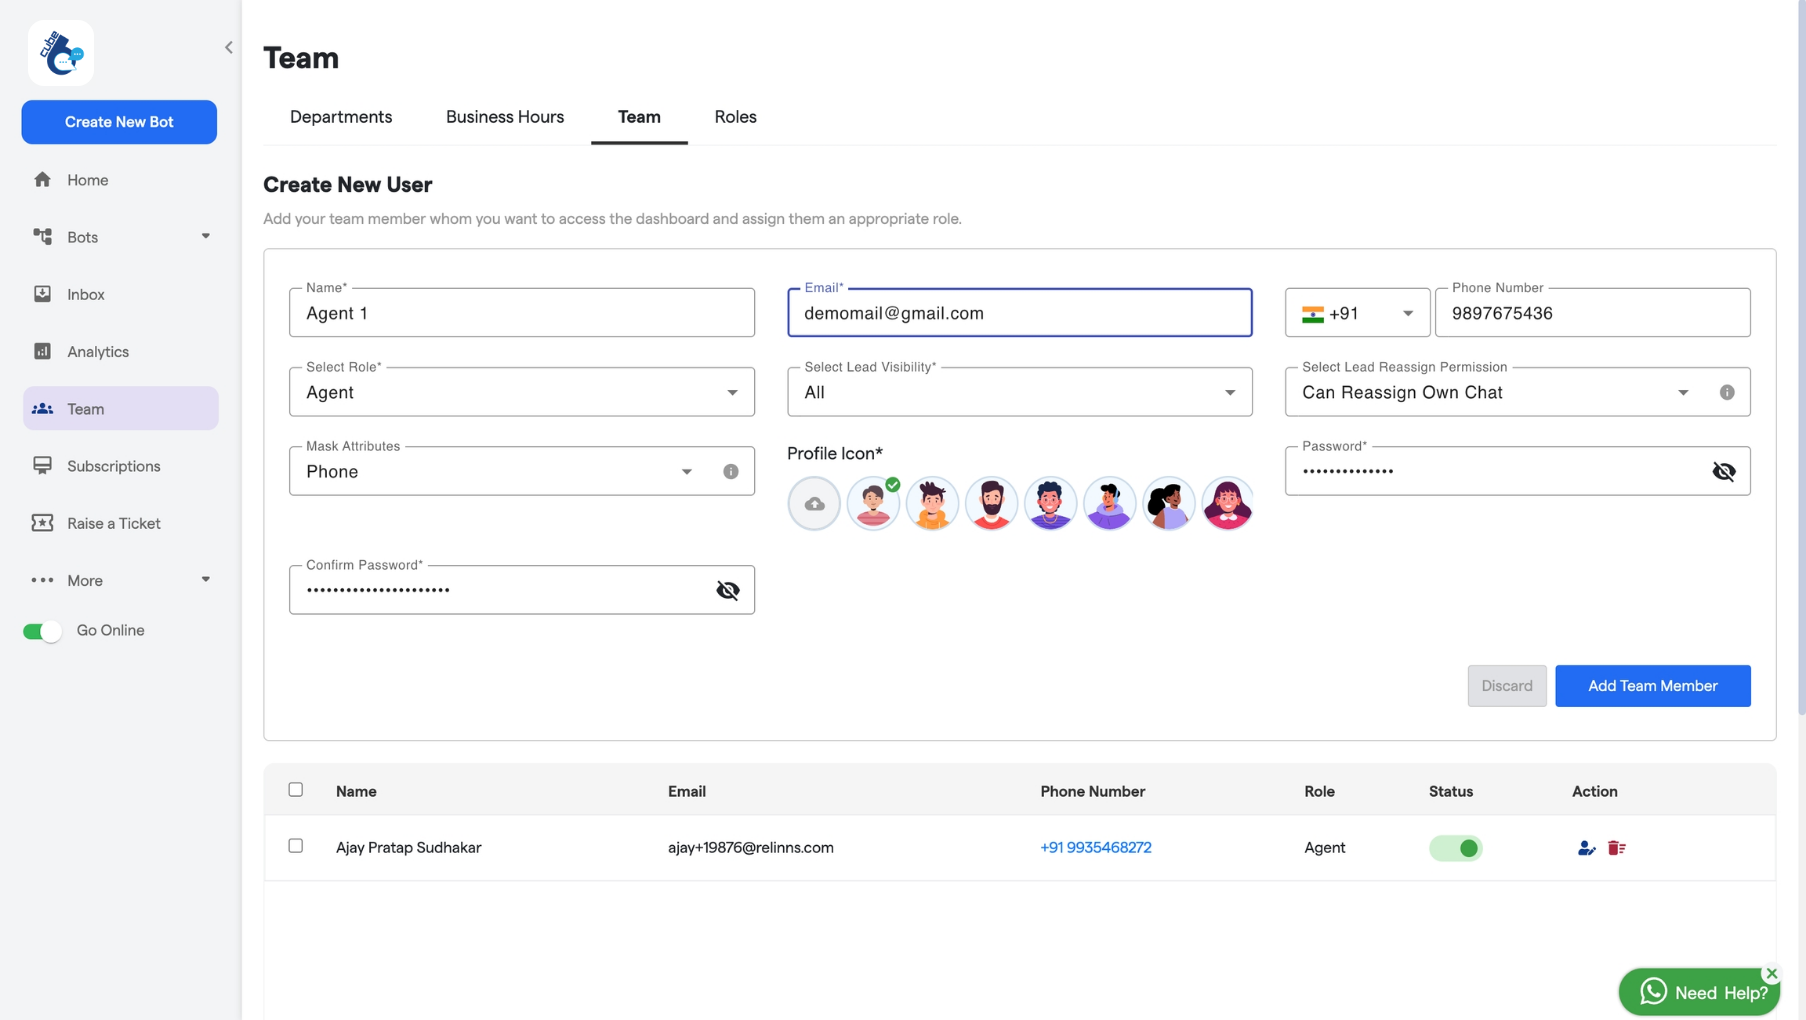Click the page vertical scrollbar

1801,360
